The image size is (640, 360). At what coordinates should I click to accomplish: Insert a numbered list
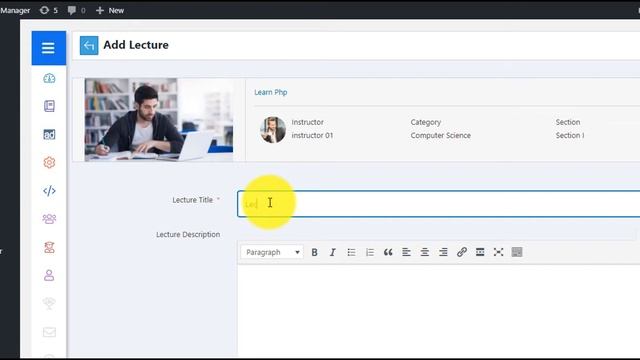[x=370, y=252]
